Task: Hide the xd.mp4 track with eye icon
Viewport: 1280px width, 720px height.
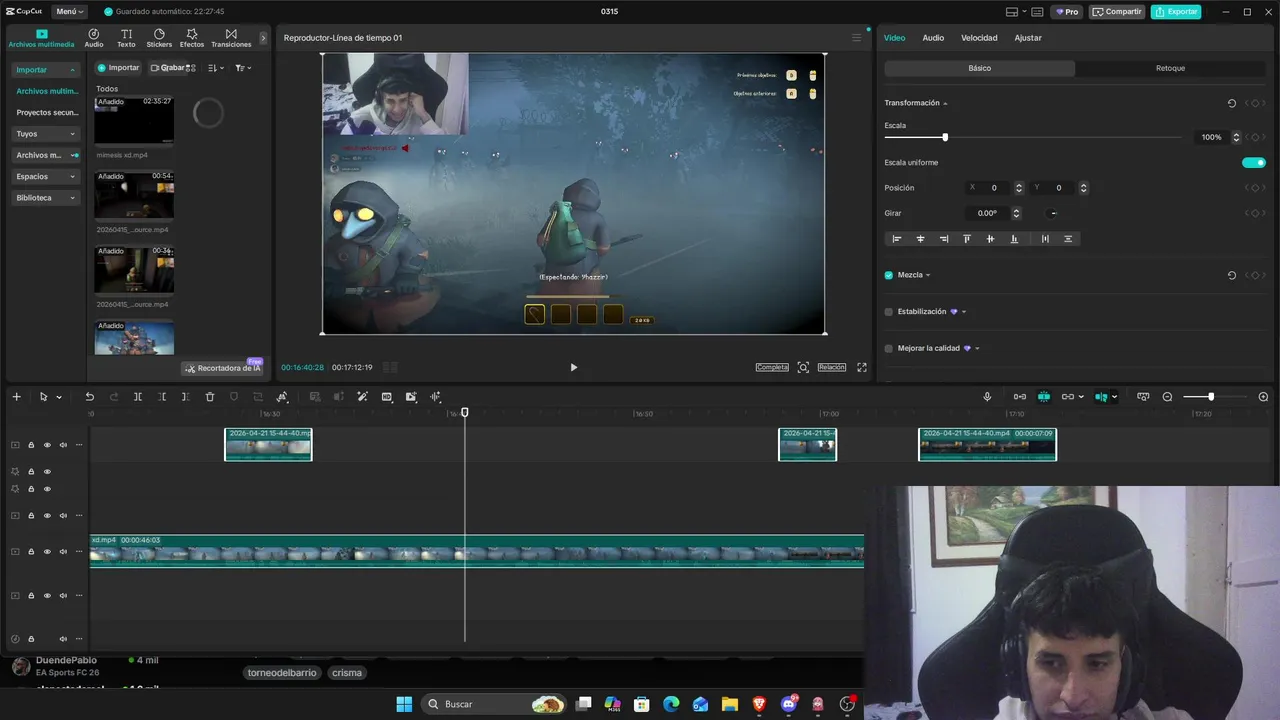Action: (x=47, y=552)
